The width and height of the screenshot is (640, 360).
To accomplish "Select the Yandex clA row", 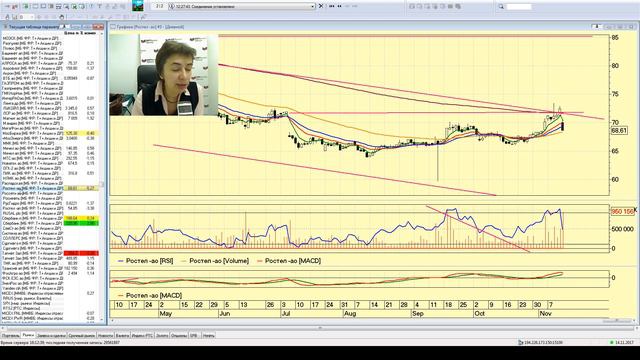I will (x=50, y=288).
